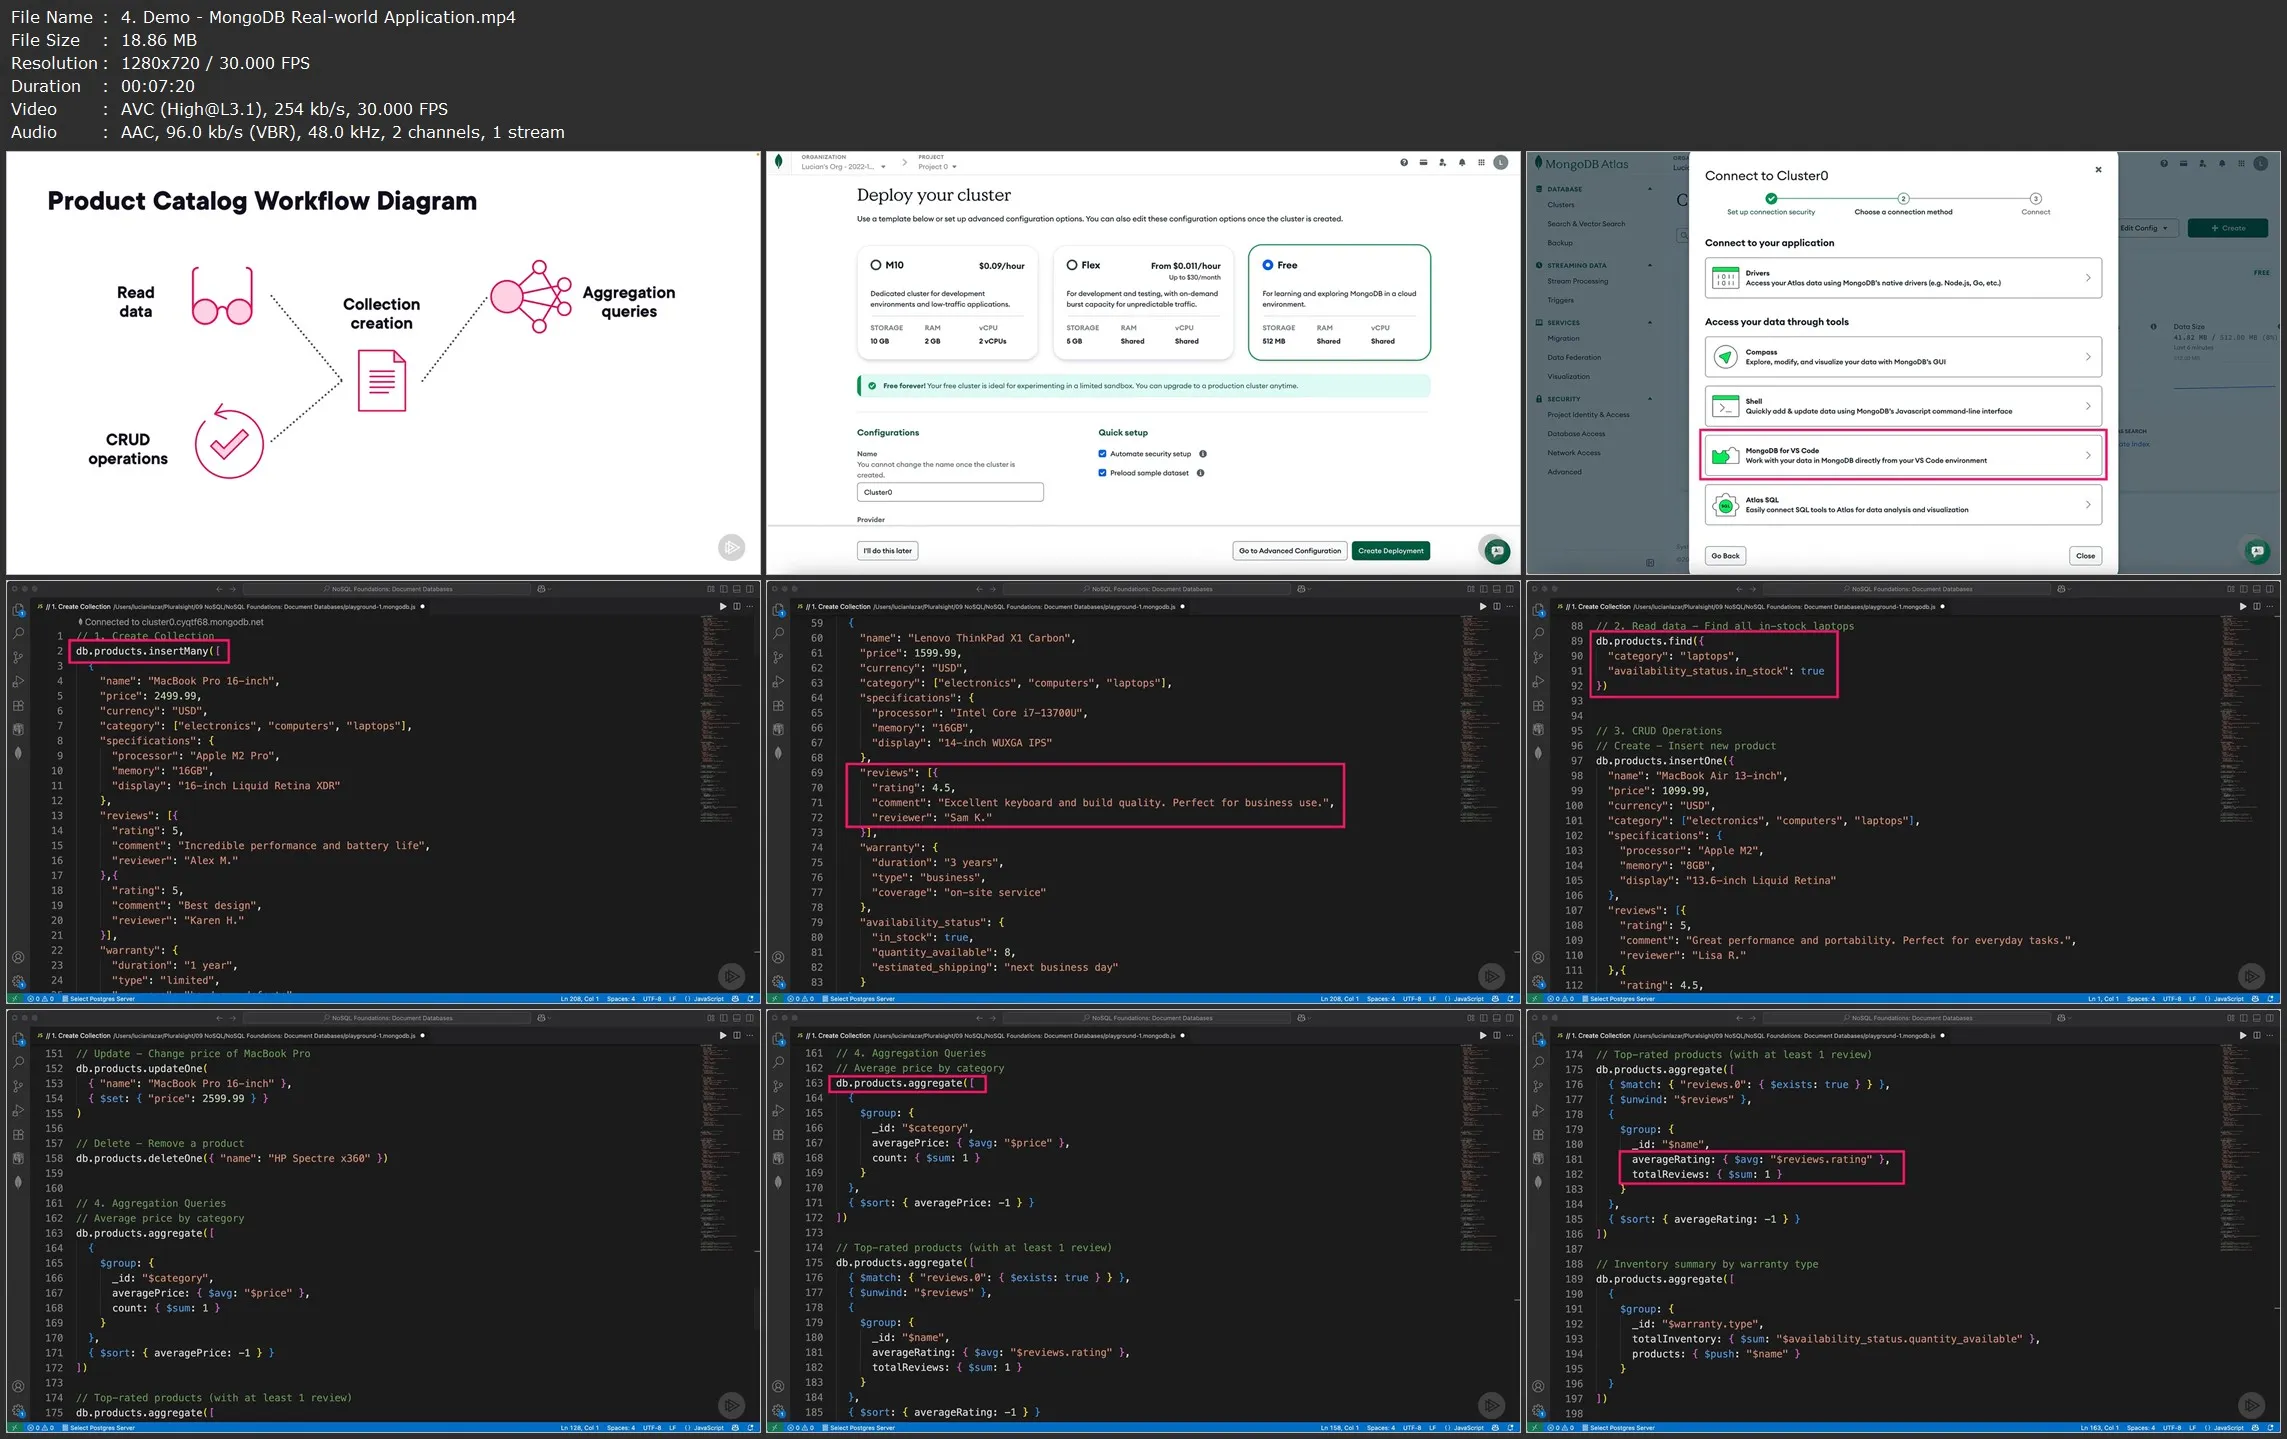This screenshot has width=2287, height=1439.
Task: Open Triggers in the Atlas sidebar
Action: click(1560, 300)
